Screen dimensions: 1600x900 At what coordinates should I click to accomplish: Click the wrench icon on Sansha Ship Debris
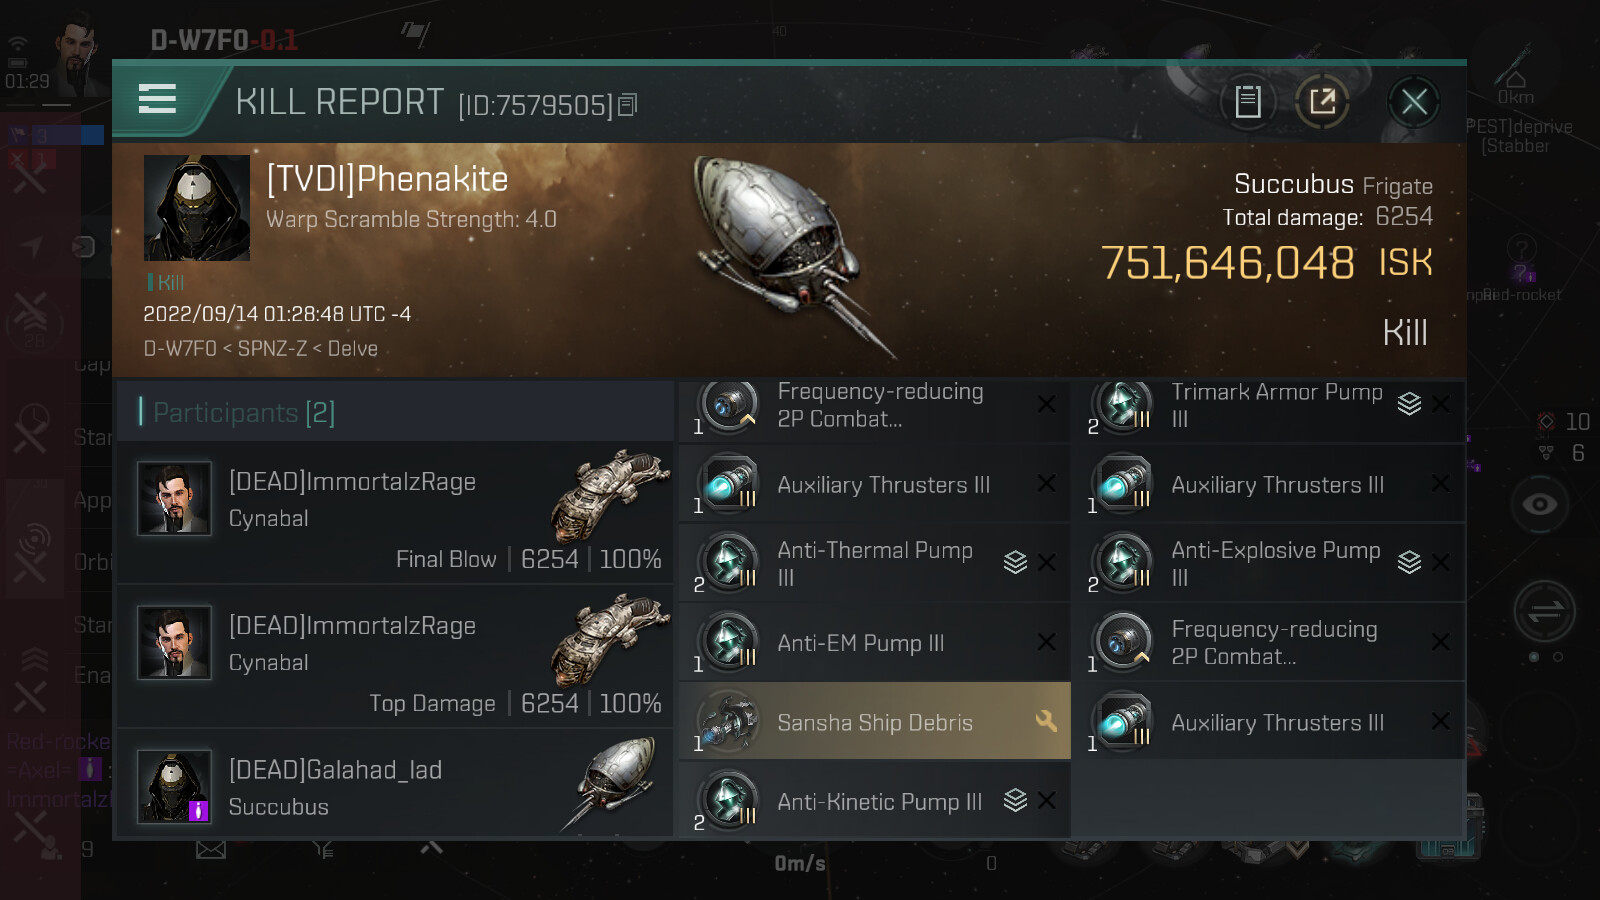[x=1046, y=721]
